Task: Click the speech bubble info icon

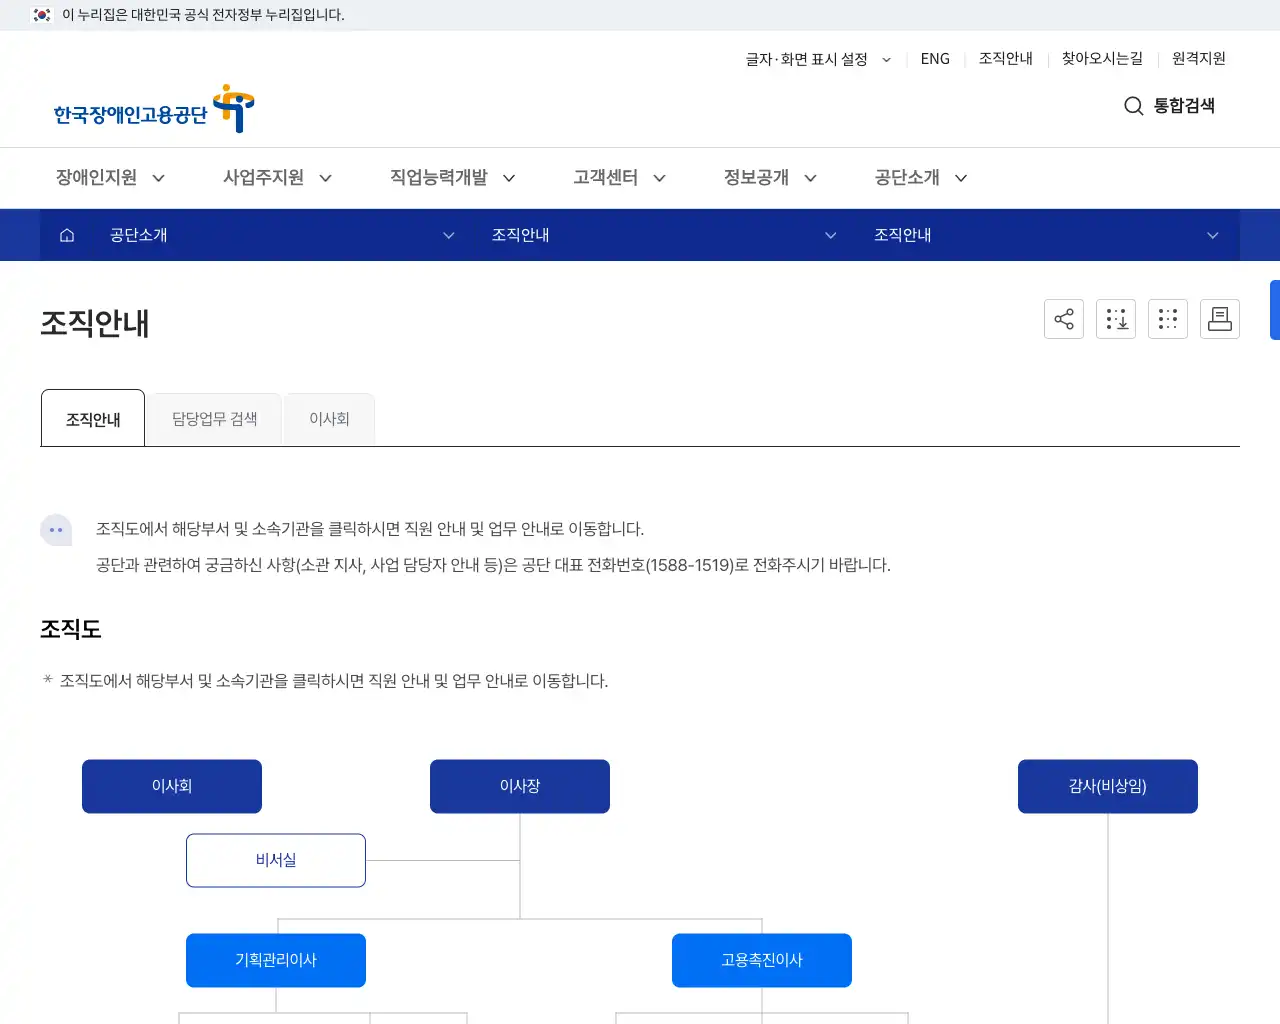Action: pyautogui.click(x=56, y=530)
